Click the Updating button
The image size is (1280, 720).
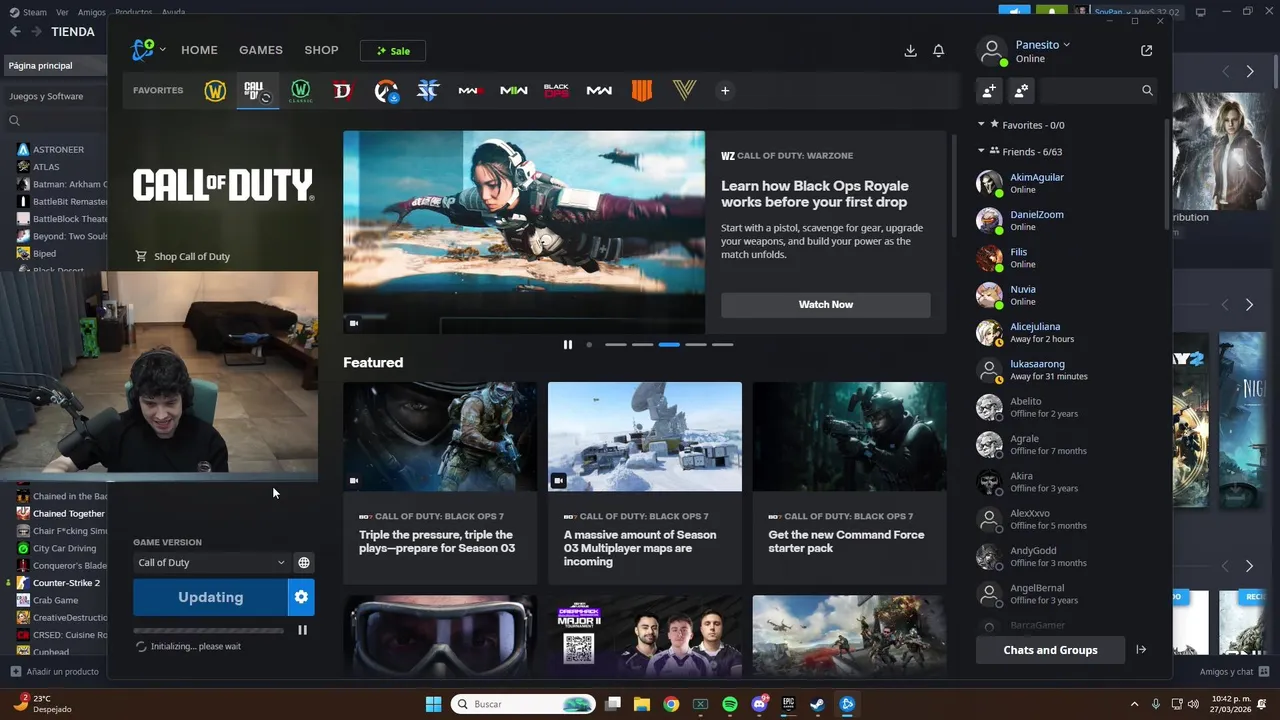click(211, 597)
